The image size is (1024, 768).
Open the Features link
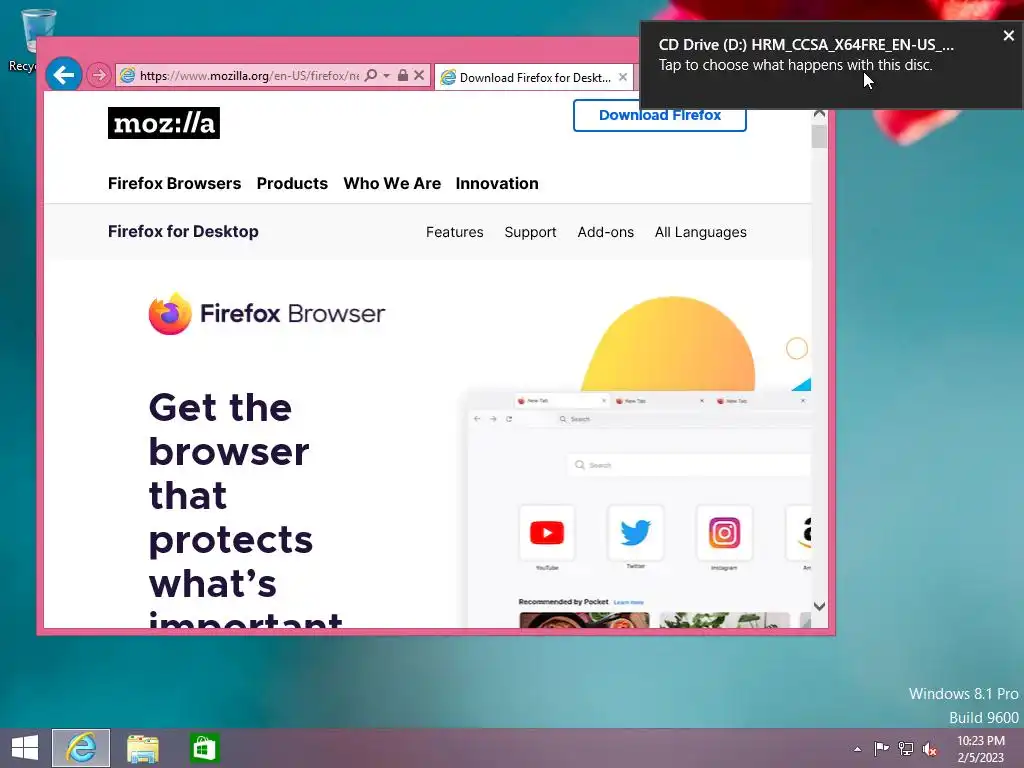(x=455, y=232)
